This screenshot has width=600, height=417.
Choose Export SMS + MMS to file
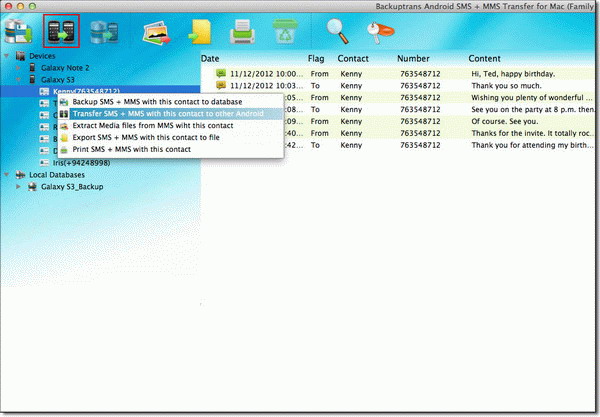(x=171, y=137)
